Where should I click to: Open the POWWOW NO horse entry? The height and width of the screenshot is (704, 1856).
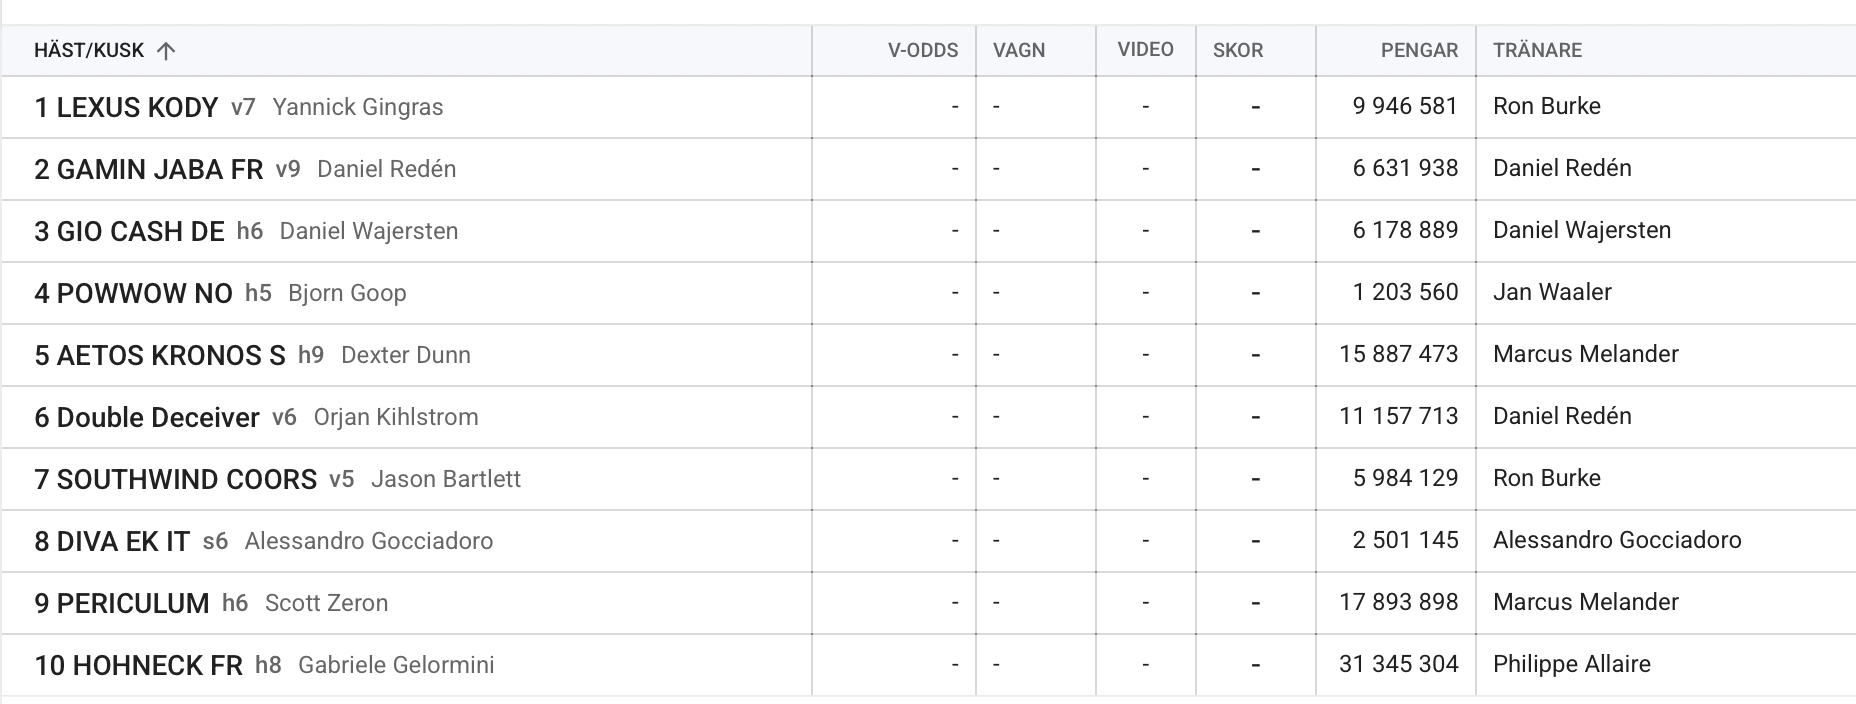133,293
